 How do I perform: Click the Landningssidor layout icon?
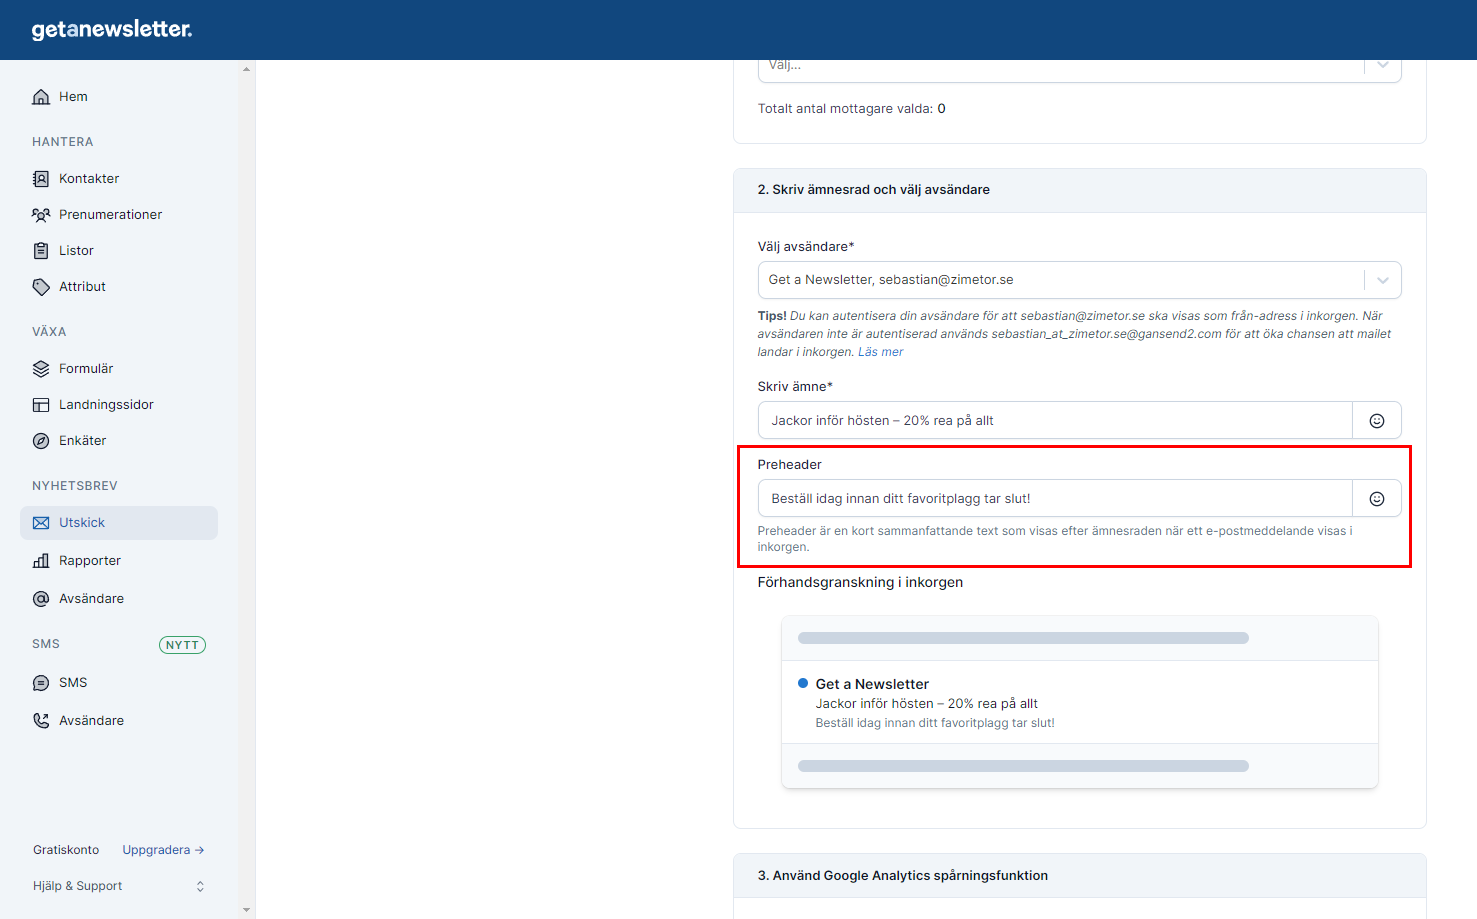tap(41, 405)
